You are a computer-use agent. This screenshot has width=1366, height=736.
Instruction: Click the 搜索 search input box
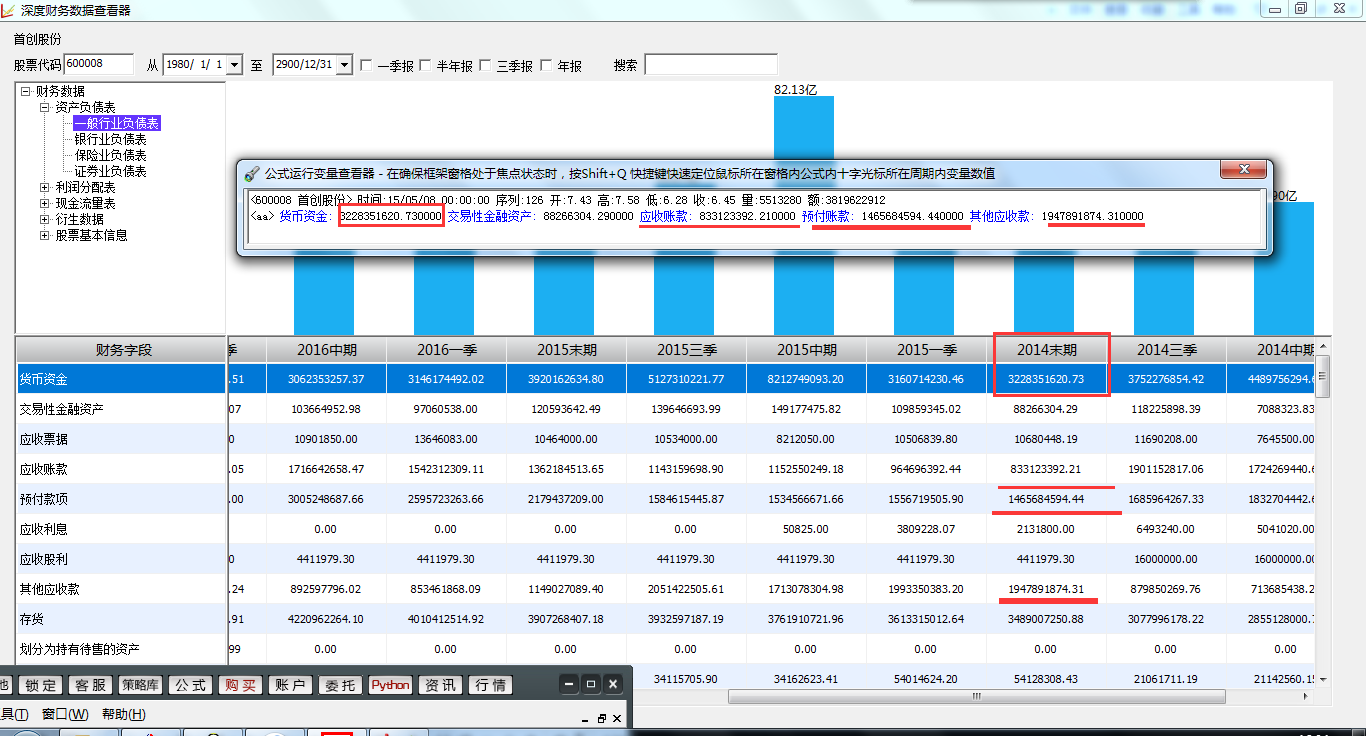[711, 65]
